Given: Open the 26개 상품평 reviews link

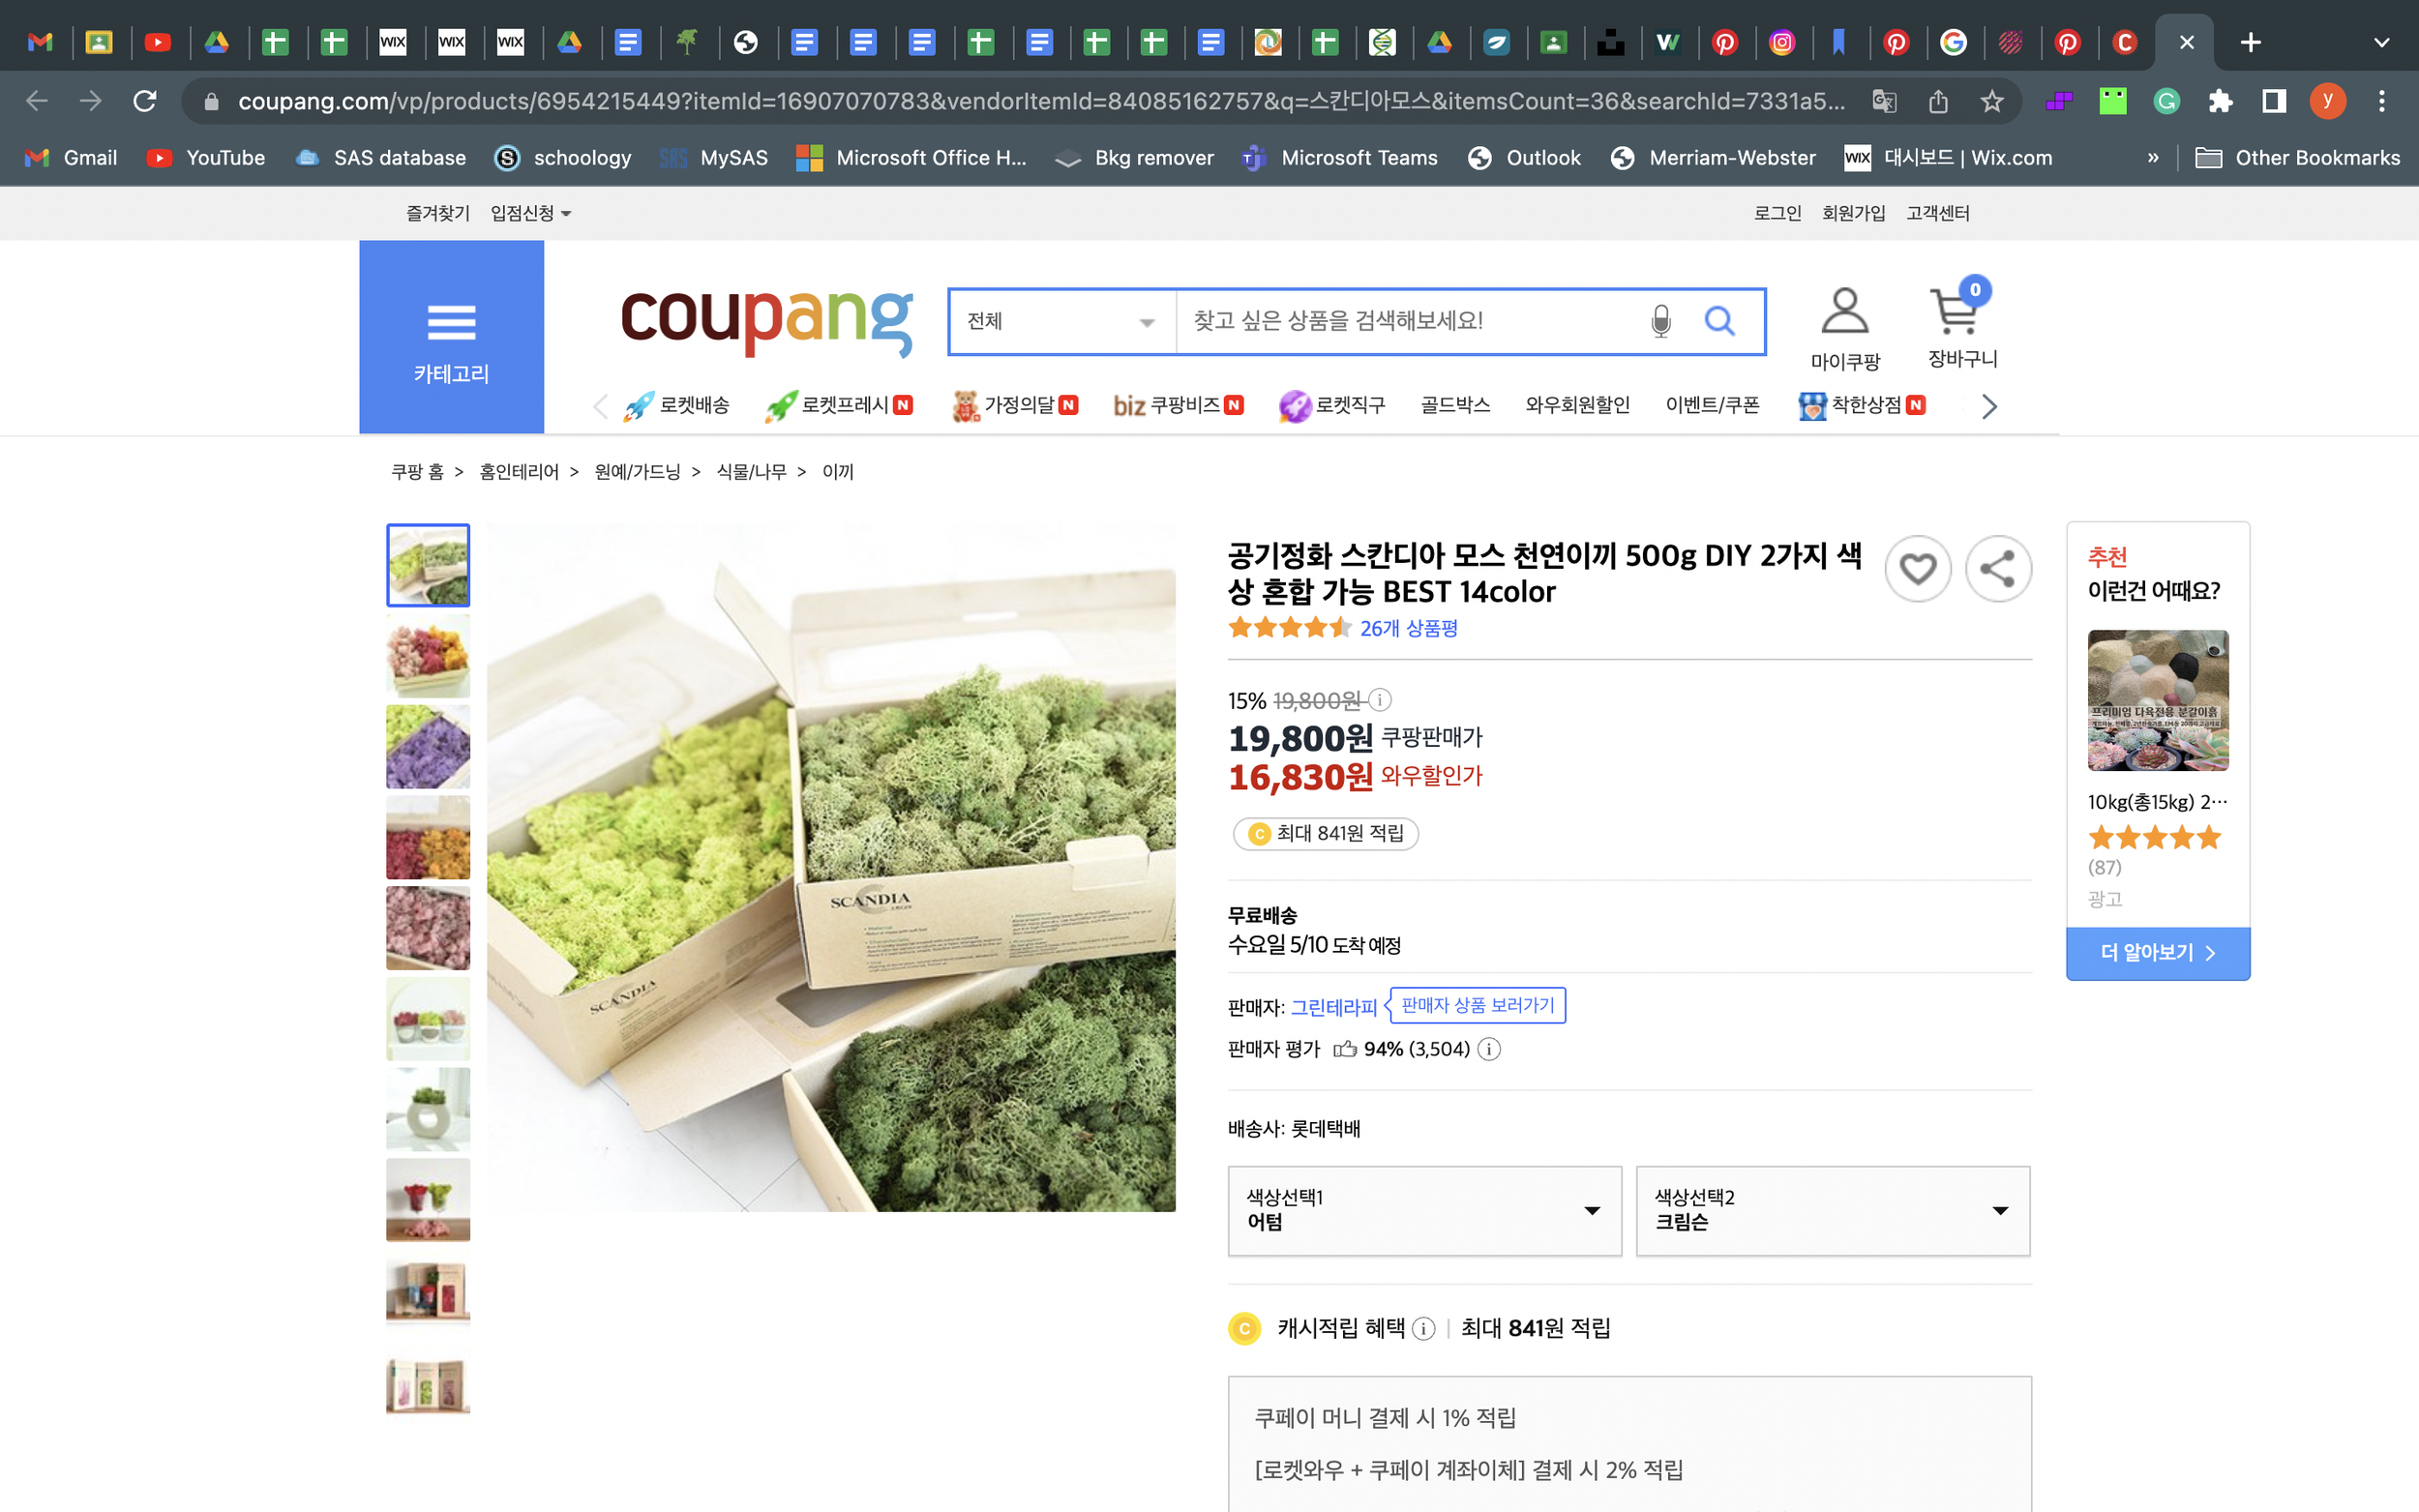Looking at the screenshot, I should click(x=1408, y=628).
